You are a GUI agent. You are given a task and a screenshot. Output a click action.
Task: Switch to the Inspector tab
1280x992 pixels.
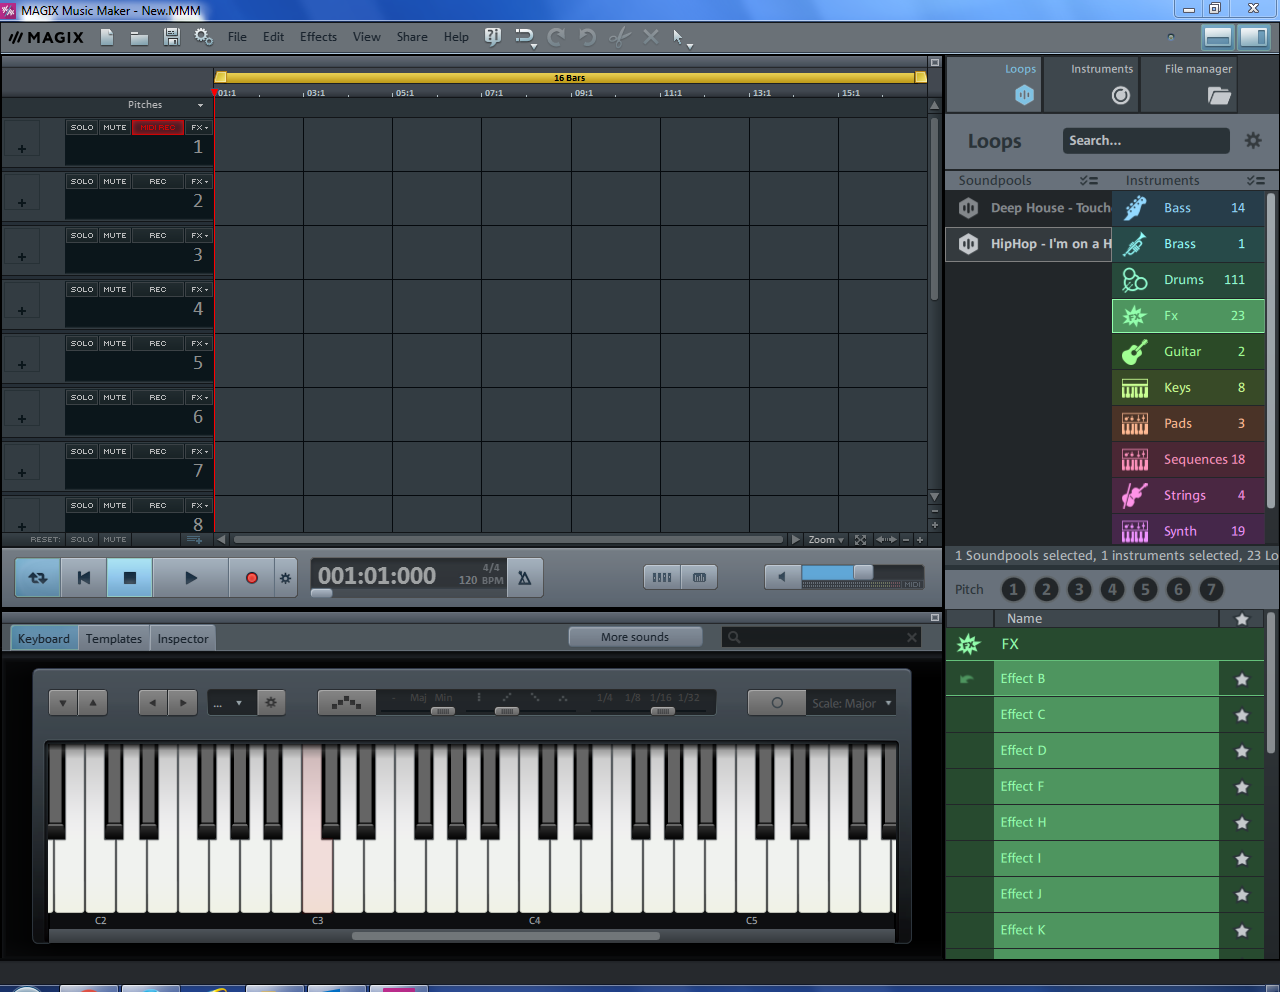pyautogui.click(x=183, y=639)
